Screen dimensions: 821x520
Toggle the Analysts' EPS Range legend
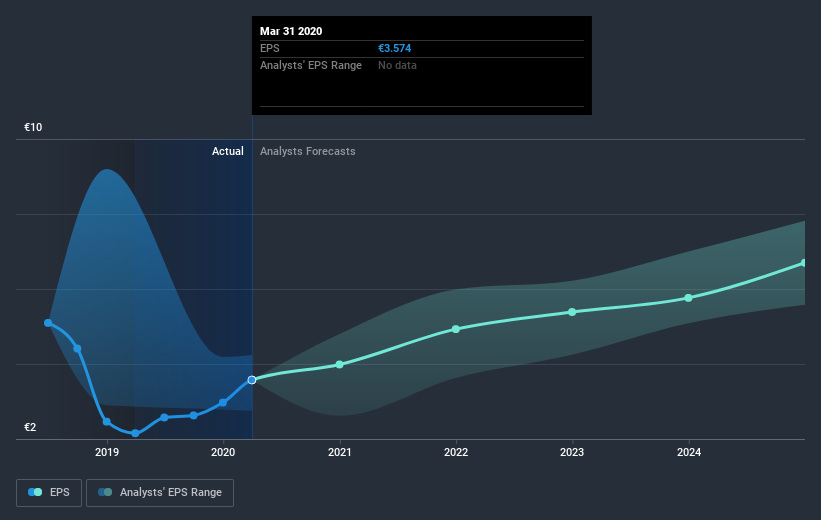click(x=160, y=493)
